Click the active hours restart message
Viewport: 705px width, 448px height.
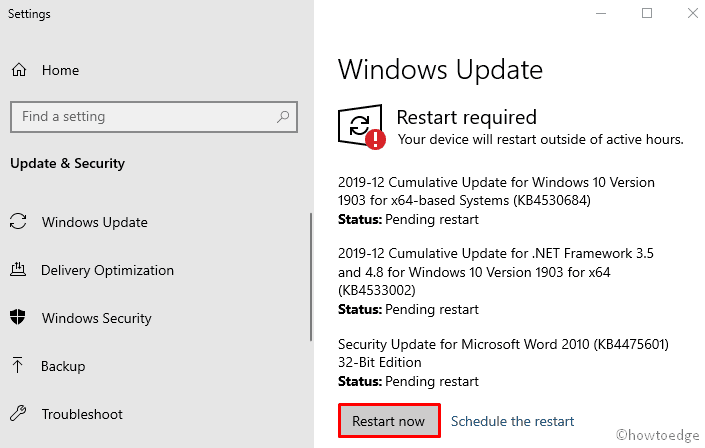(x=540, y=139)
